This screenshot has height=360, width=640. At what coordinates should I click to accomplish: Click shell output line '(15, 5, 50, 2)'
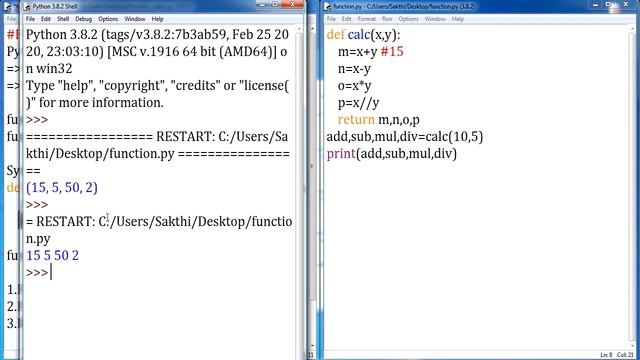coord(62,188)
